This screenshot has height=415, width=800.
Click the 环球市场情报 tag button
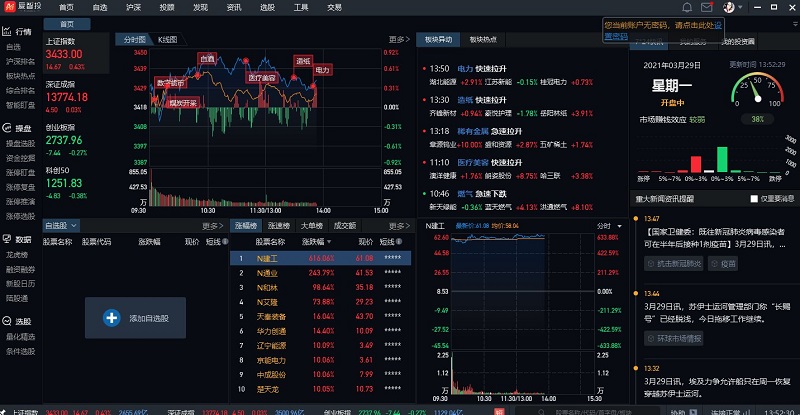pos(673,338)
